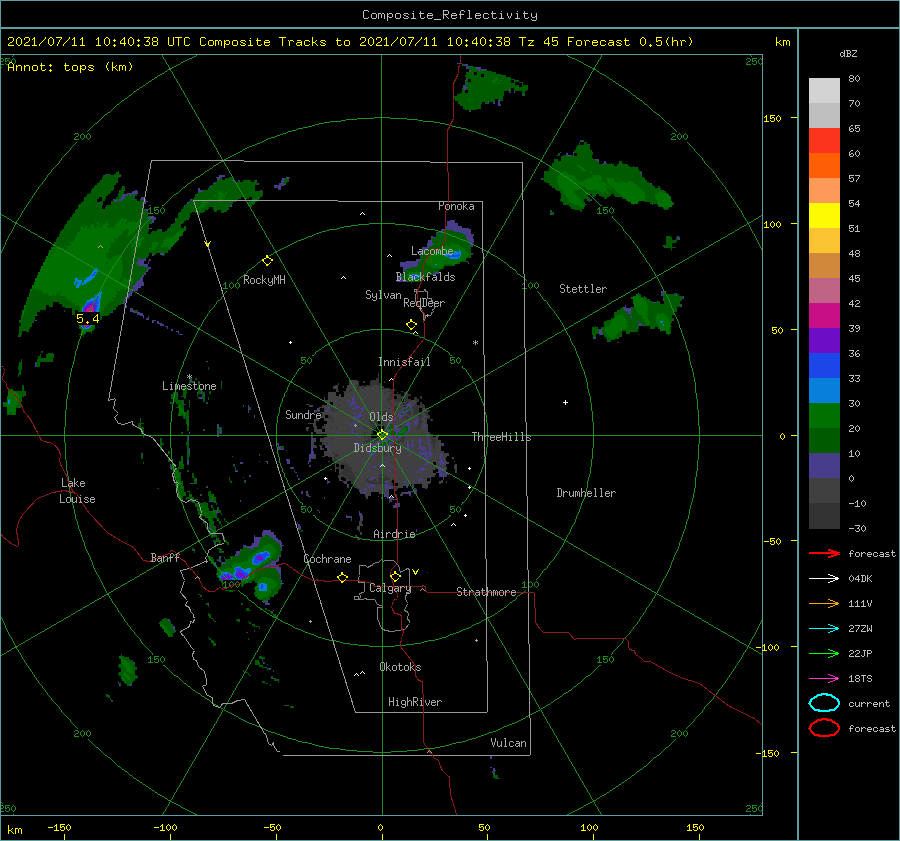Click the yellow diamond marker near RockyMH
Image resolution: width=900 pixels, height=841 pixels.
coord(267,261)
